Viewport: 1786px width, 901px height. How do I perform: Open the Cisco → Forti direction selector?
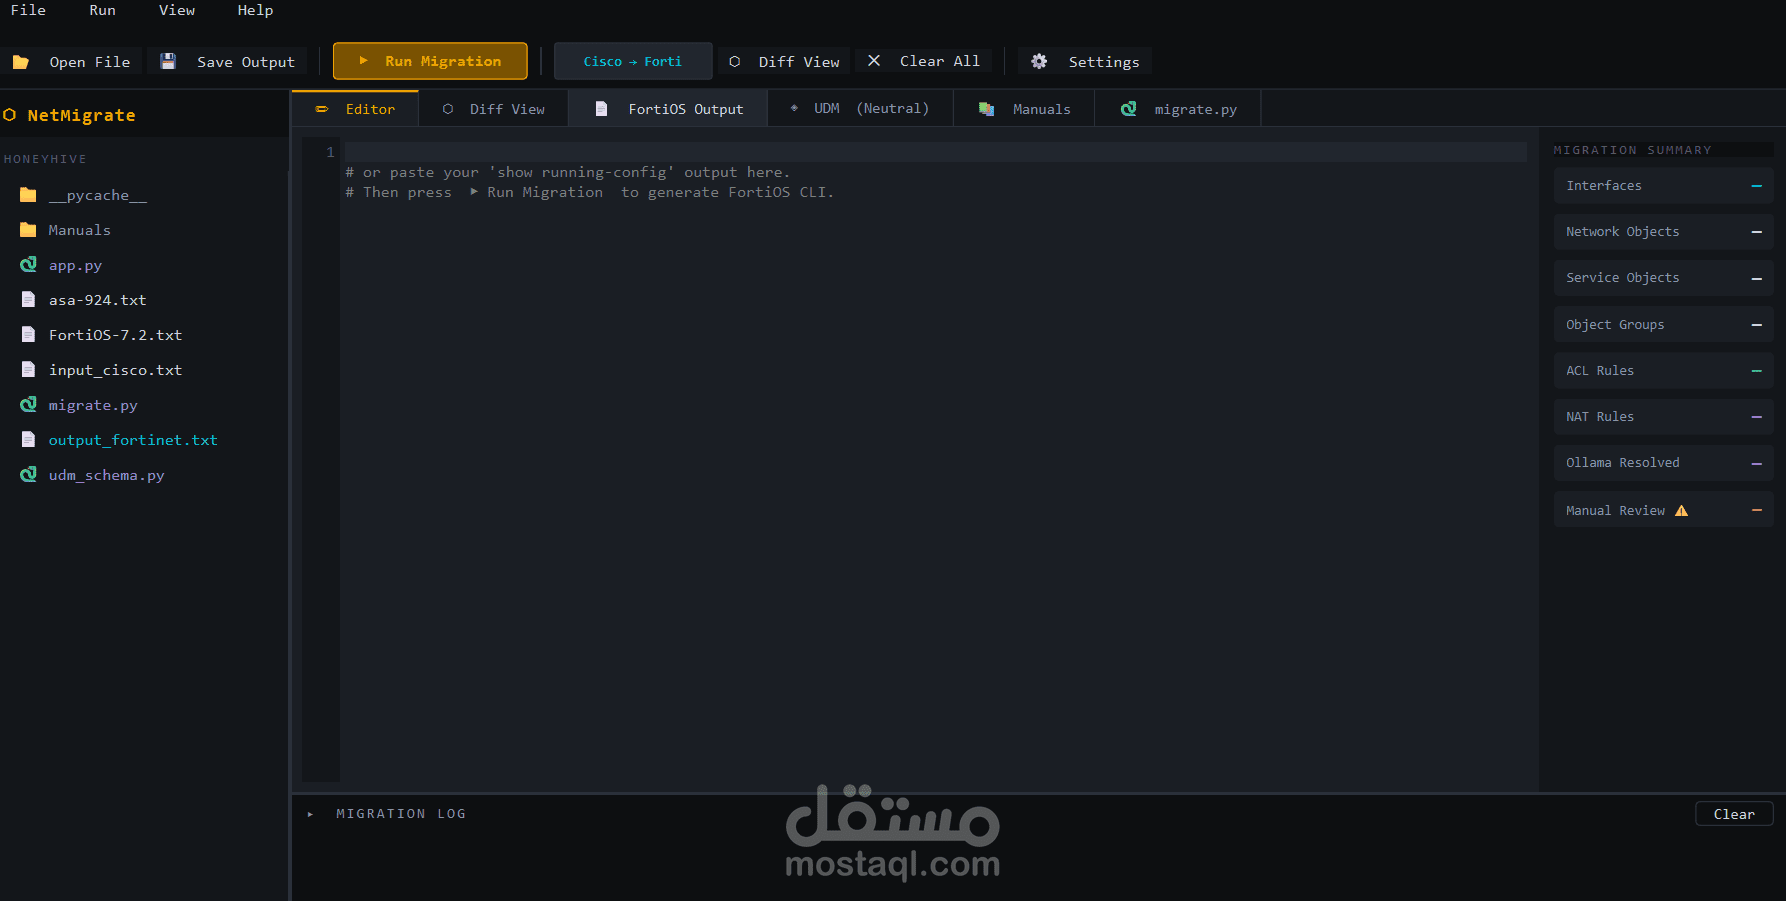[633, 61]
